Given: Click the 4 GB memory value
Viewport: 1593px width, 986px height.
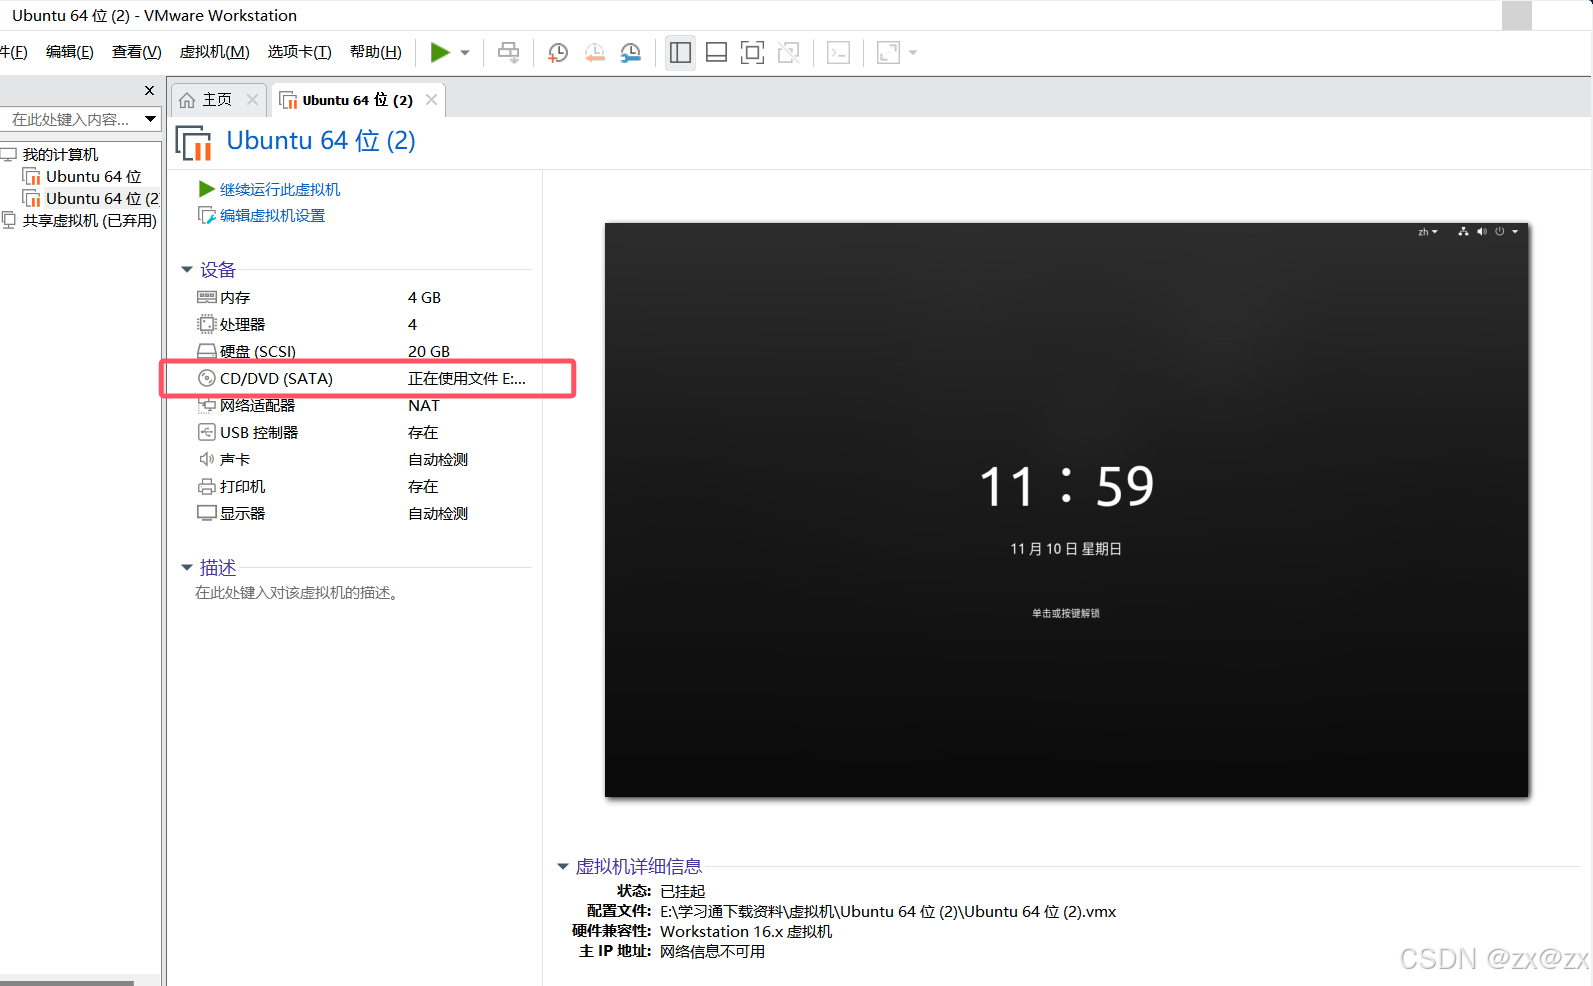Looking at the screenshot, I should (x=424, y=298).
